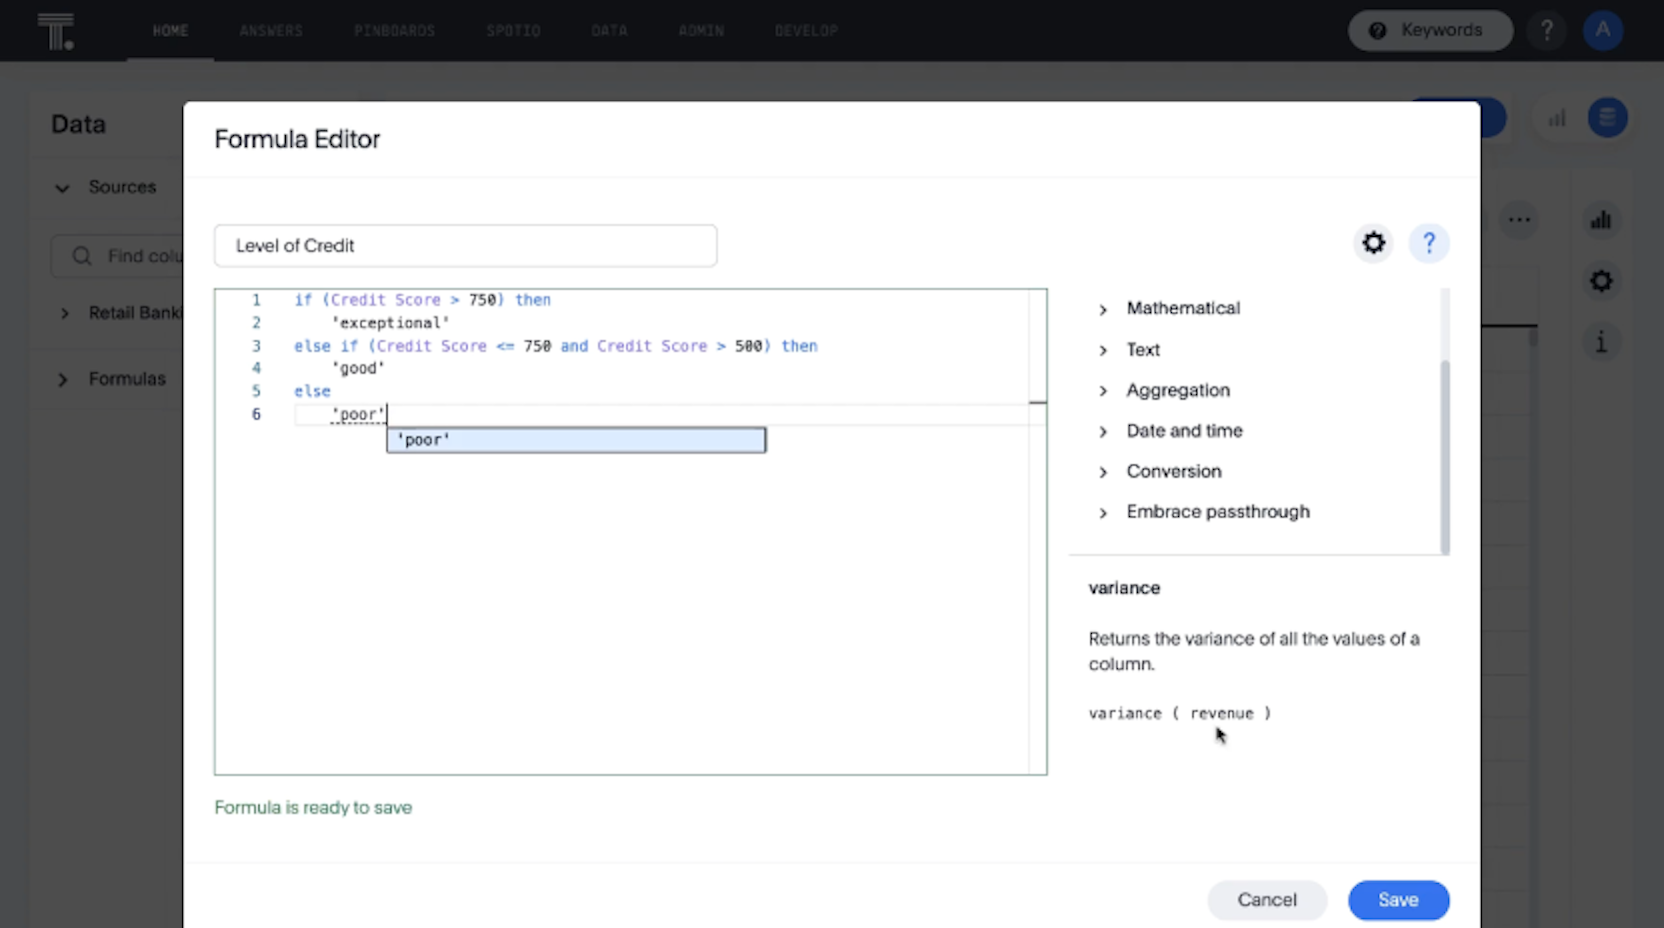Click the 'good' string on line 4
This screenshot has height=928, width=1664.
click(358, 368)
